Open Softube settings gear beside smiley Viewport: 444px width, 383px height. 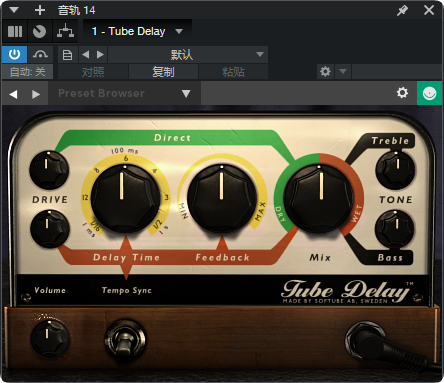(x=402, y=93)
